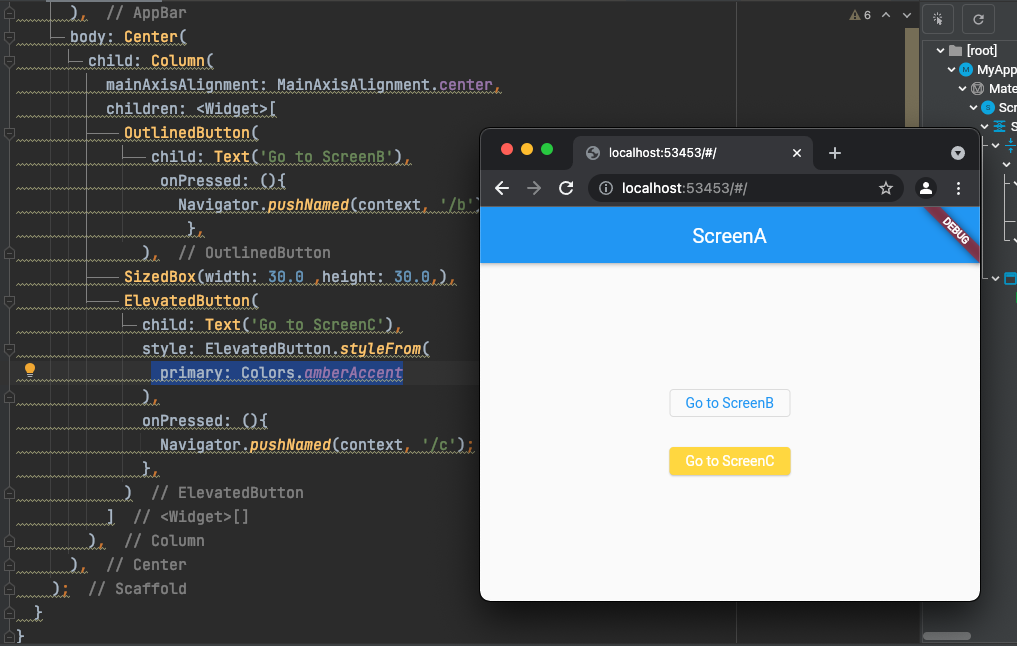Click the MyApp widget icon in tree

(x=966, y=69)
